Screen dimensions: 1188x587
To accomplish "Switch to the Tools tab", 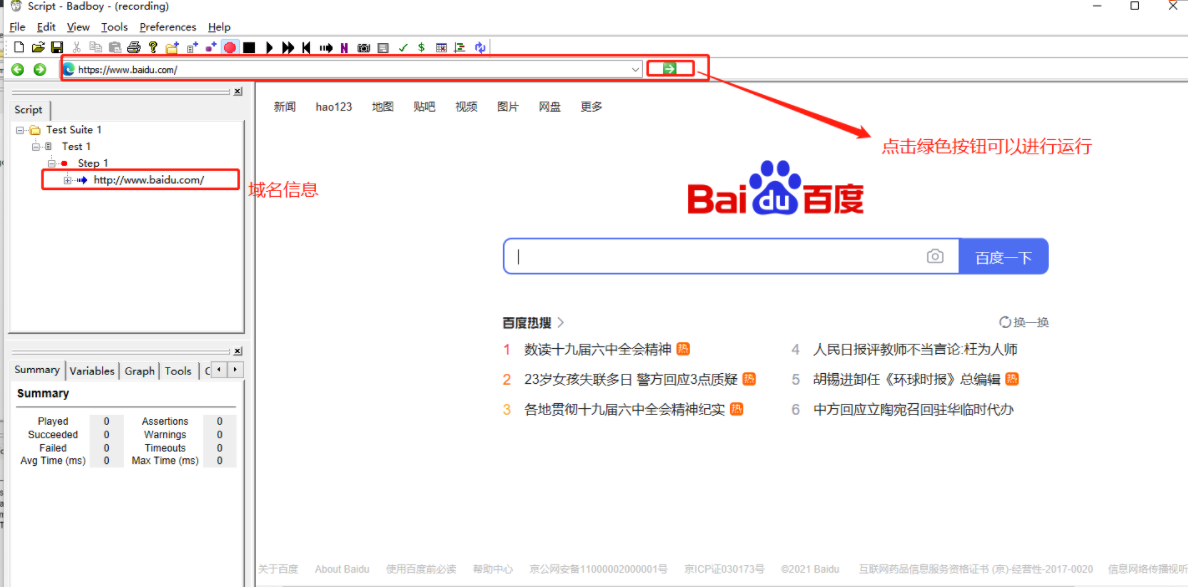I will pyautogui.click(x=178, y=370).
